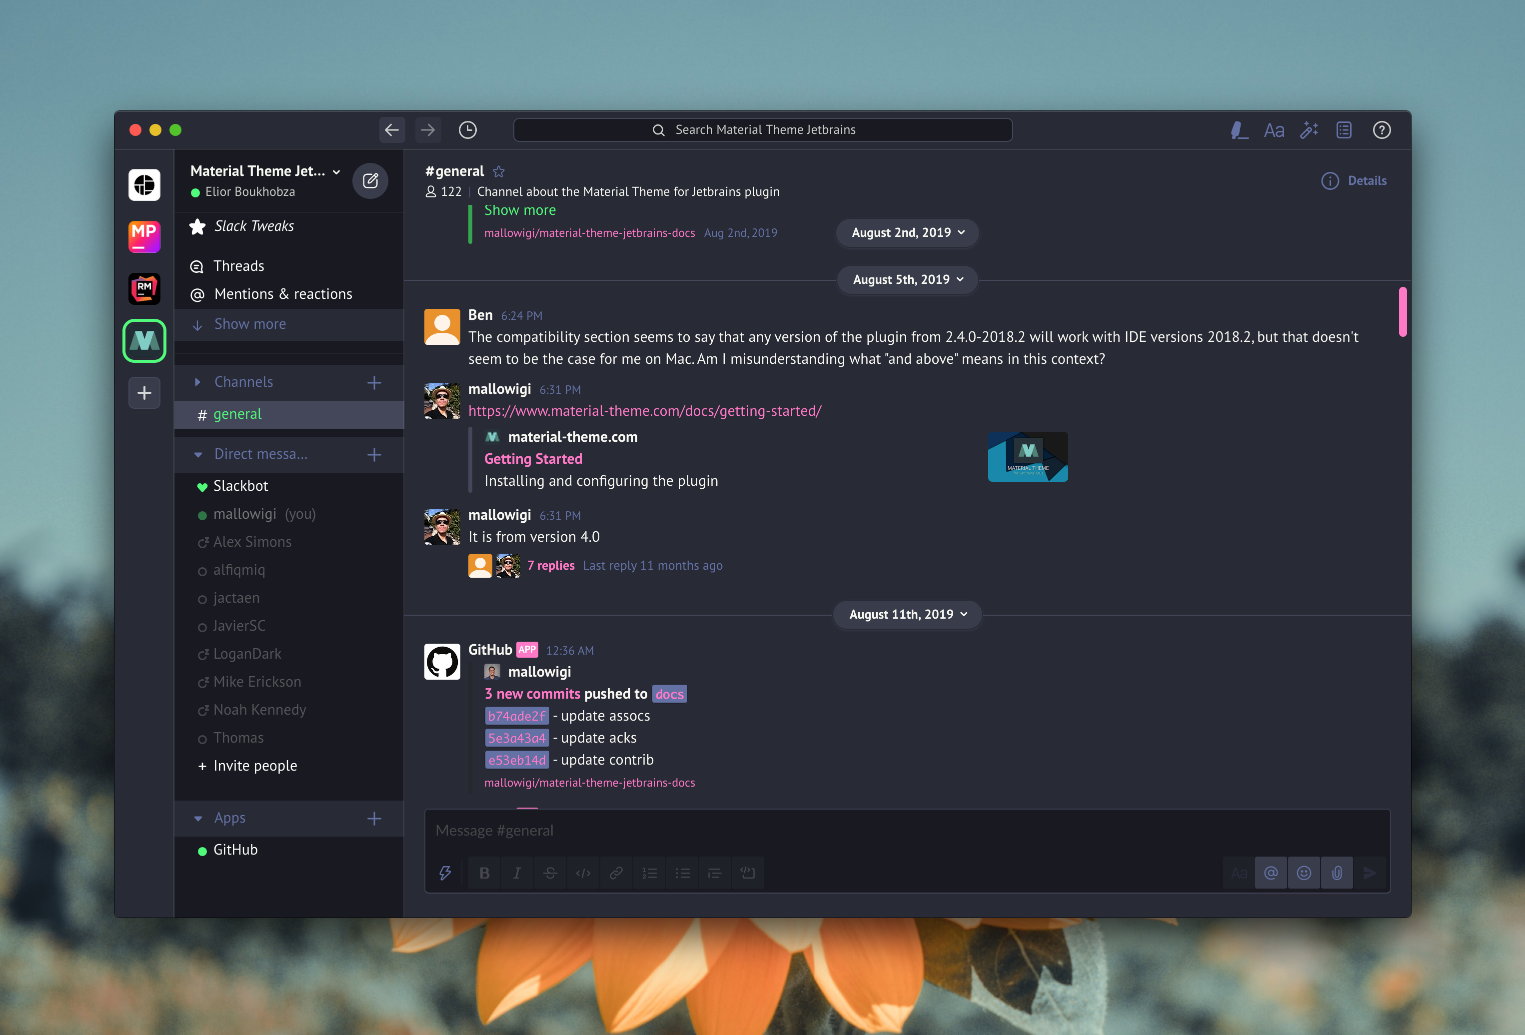
Task: Star the #general channel
Action: [x=499, y=172]
